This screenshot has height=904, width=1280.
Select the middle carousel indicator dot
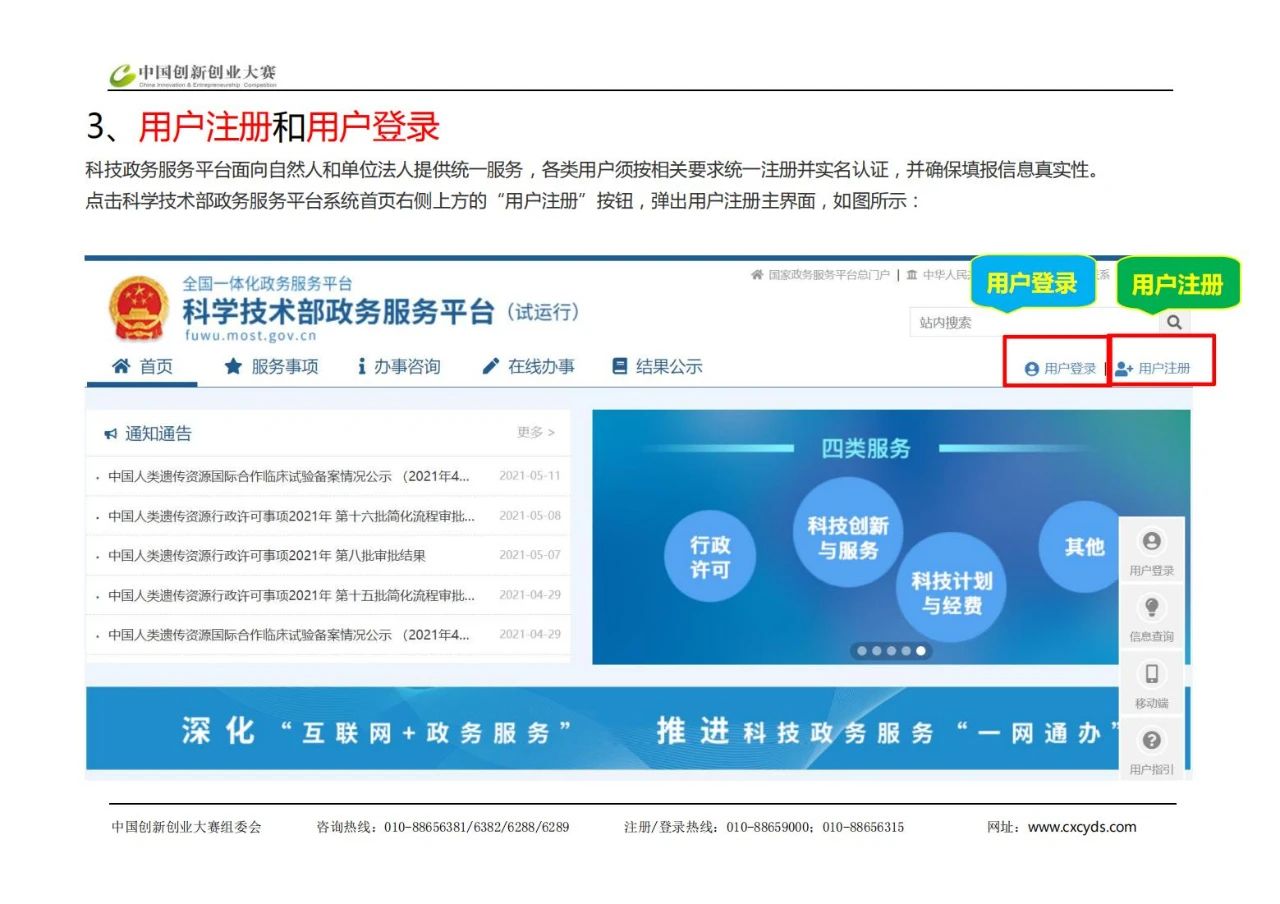click(891, 651)
